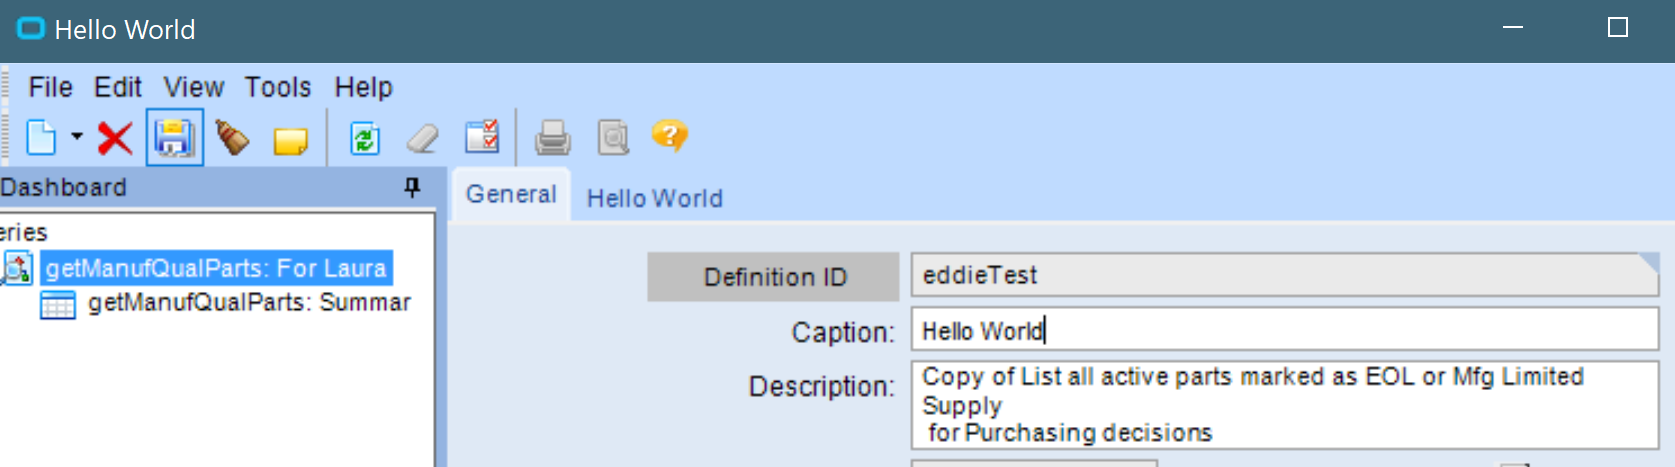Click the broom clean-up icon
The image size is (1675, 467).
point(232,137)
